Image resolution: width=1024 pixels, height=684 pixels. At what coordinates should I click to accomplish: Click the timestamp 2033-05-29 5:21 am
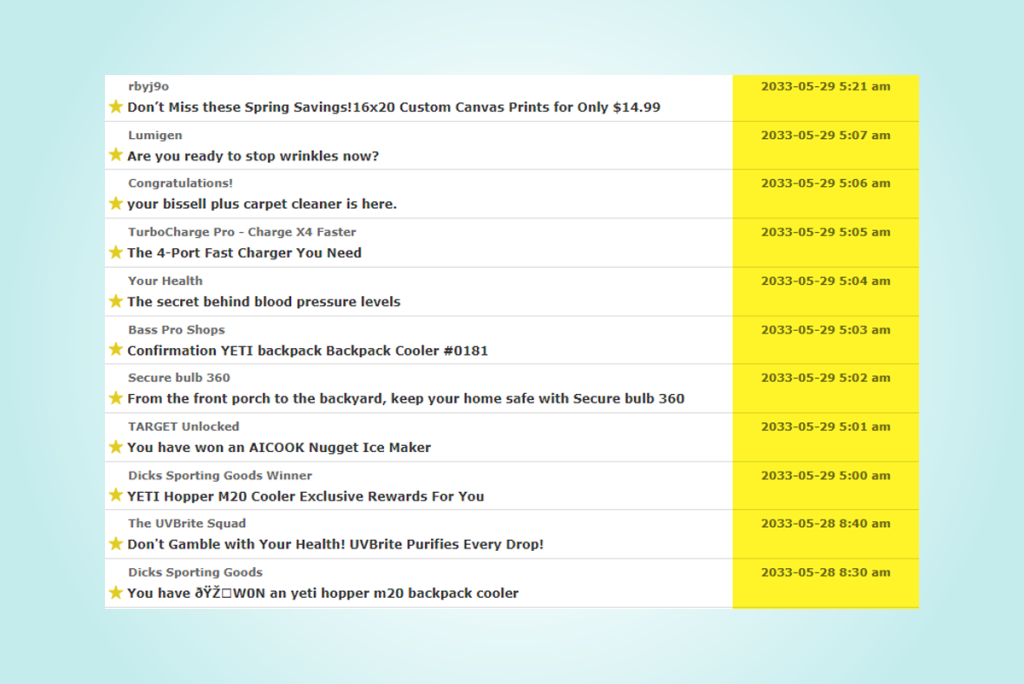[x=825, y=86]
